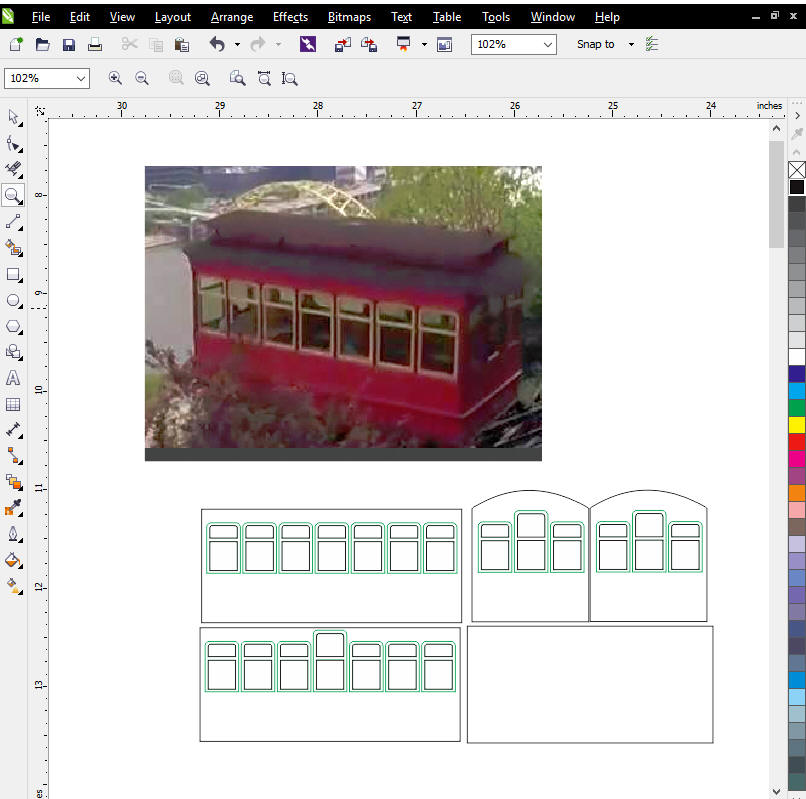Open the property bar 102% zoom dropdown

tap(80, 78)
